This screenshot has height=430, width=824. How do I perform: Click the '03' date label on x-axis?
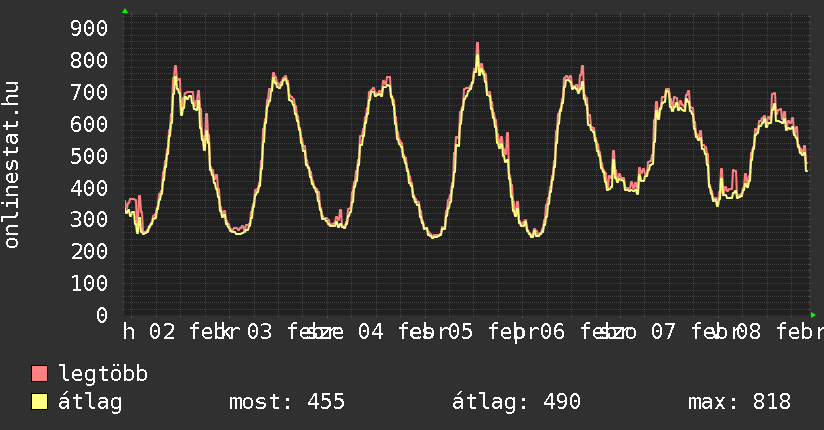coord(260,331)
